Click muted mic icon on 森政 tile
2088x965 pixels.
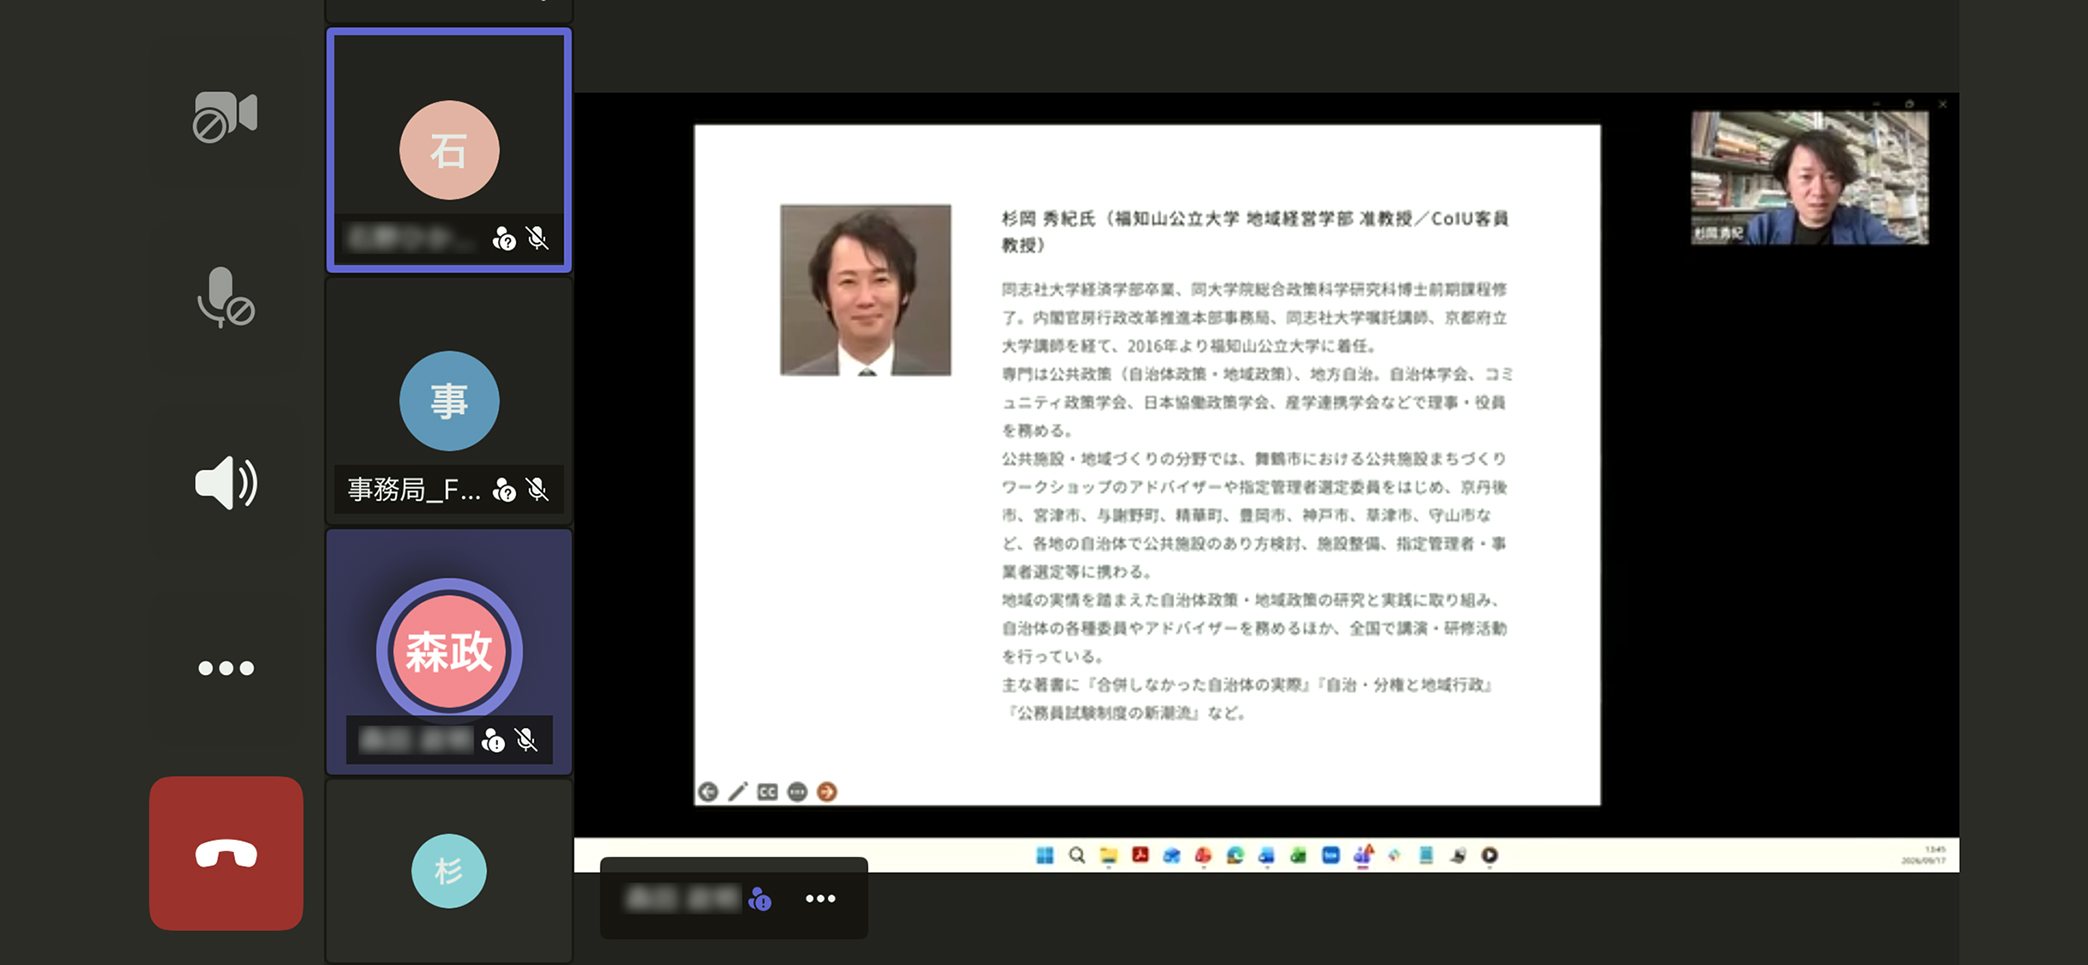pyautogui.click(x=526, y=740)
